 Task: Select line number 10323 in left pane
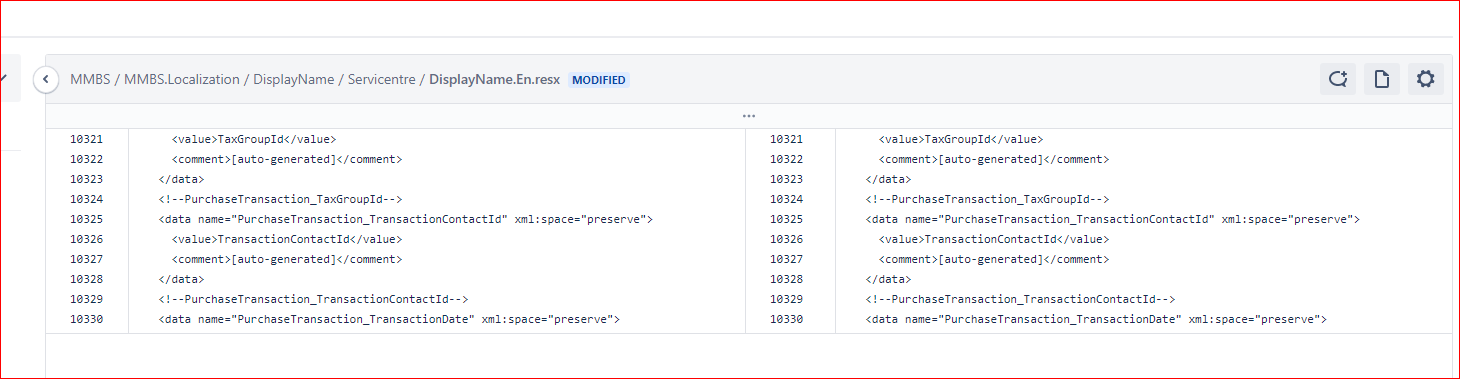86,179
